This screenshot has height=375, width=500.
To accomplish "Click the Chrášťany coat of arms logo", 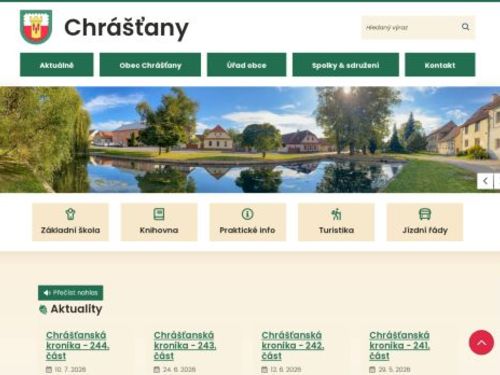I will pyautogui.click(x=36, y=27).
